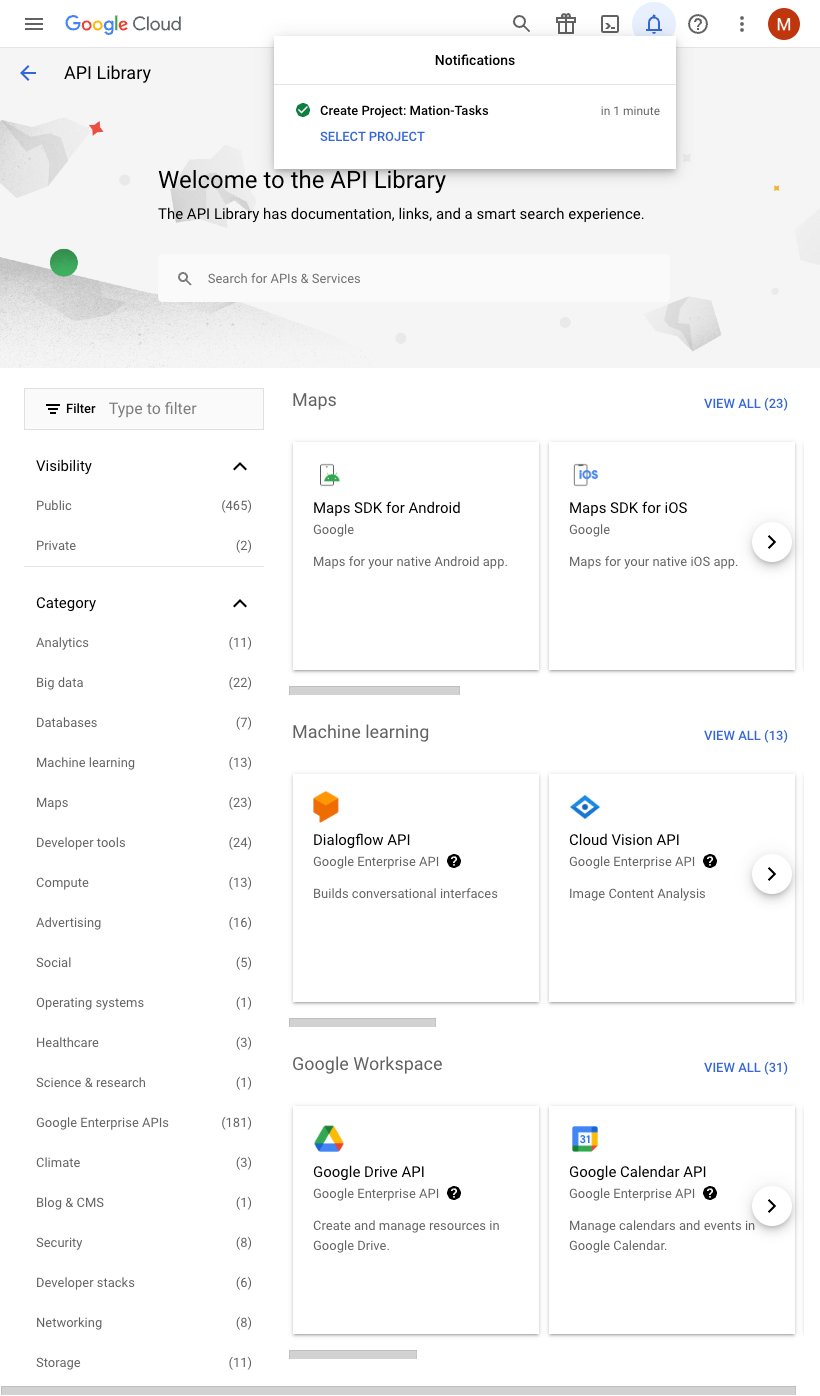Open the three-dot settings menu

(x=742, y=24)
